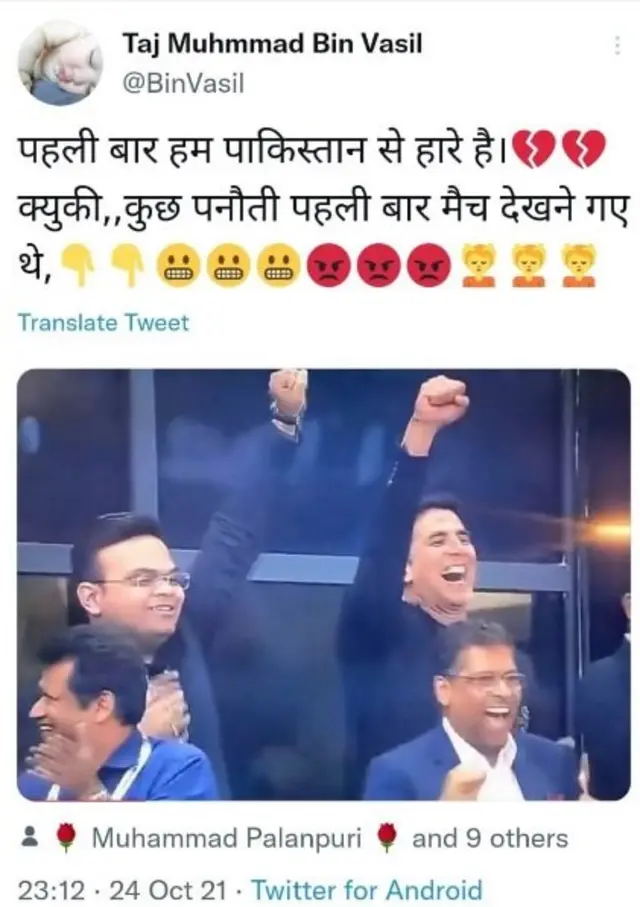The image size is (640, 907).
Task: Click the middle angry red face emoji
Action: coord(377,266)
